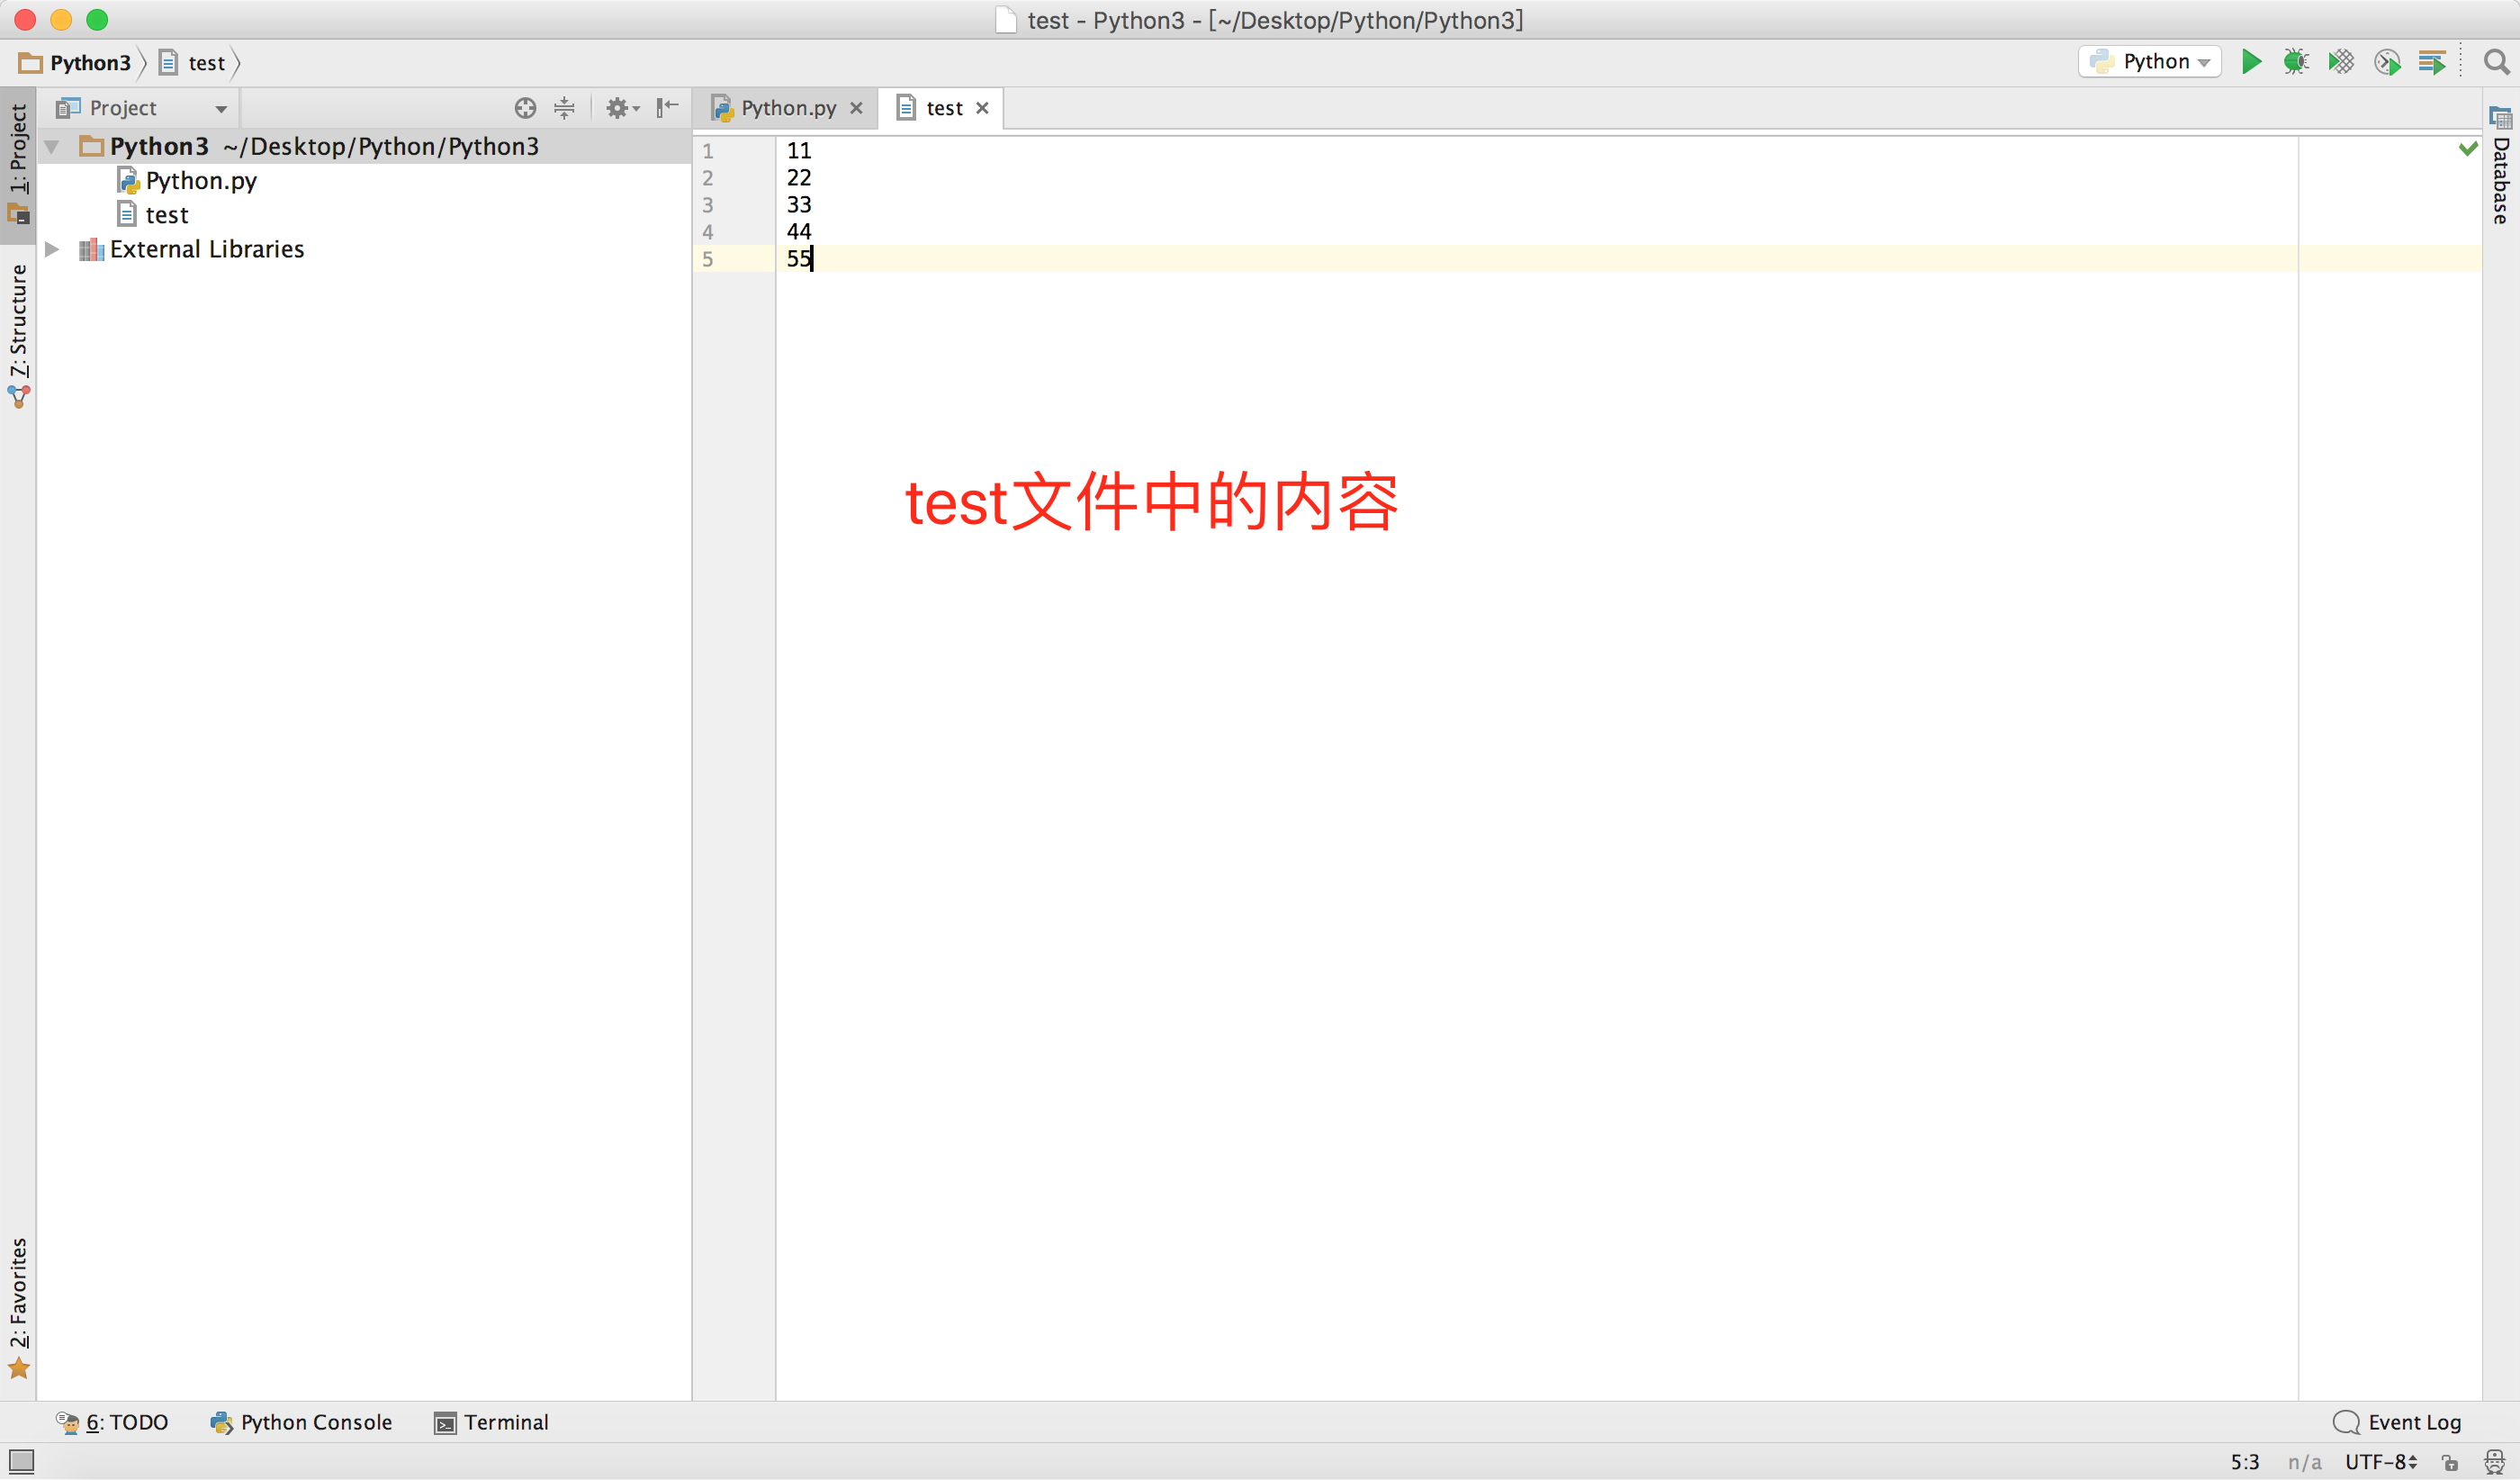Collapse the Python3 project folder
The width and height of the screenshot is (2520, 1480).
[53, 147]
